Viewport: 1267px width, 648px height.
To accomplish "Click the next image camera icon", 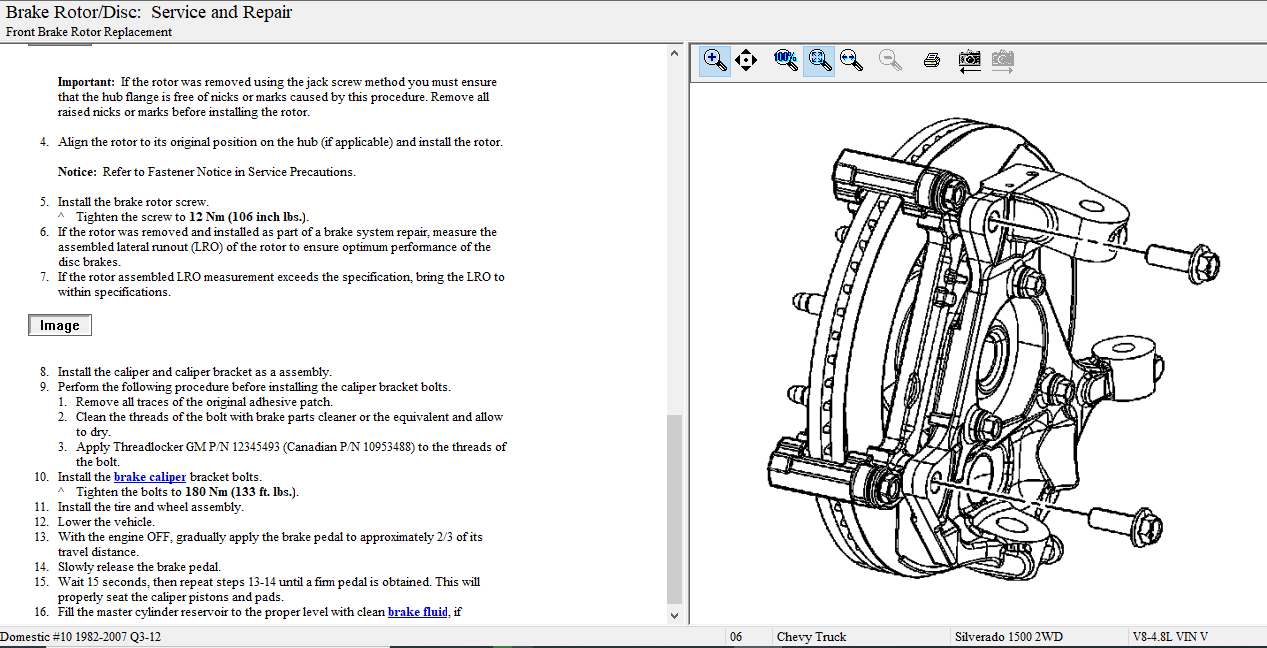I will (x=1003, y=60).
